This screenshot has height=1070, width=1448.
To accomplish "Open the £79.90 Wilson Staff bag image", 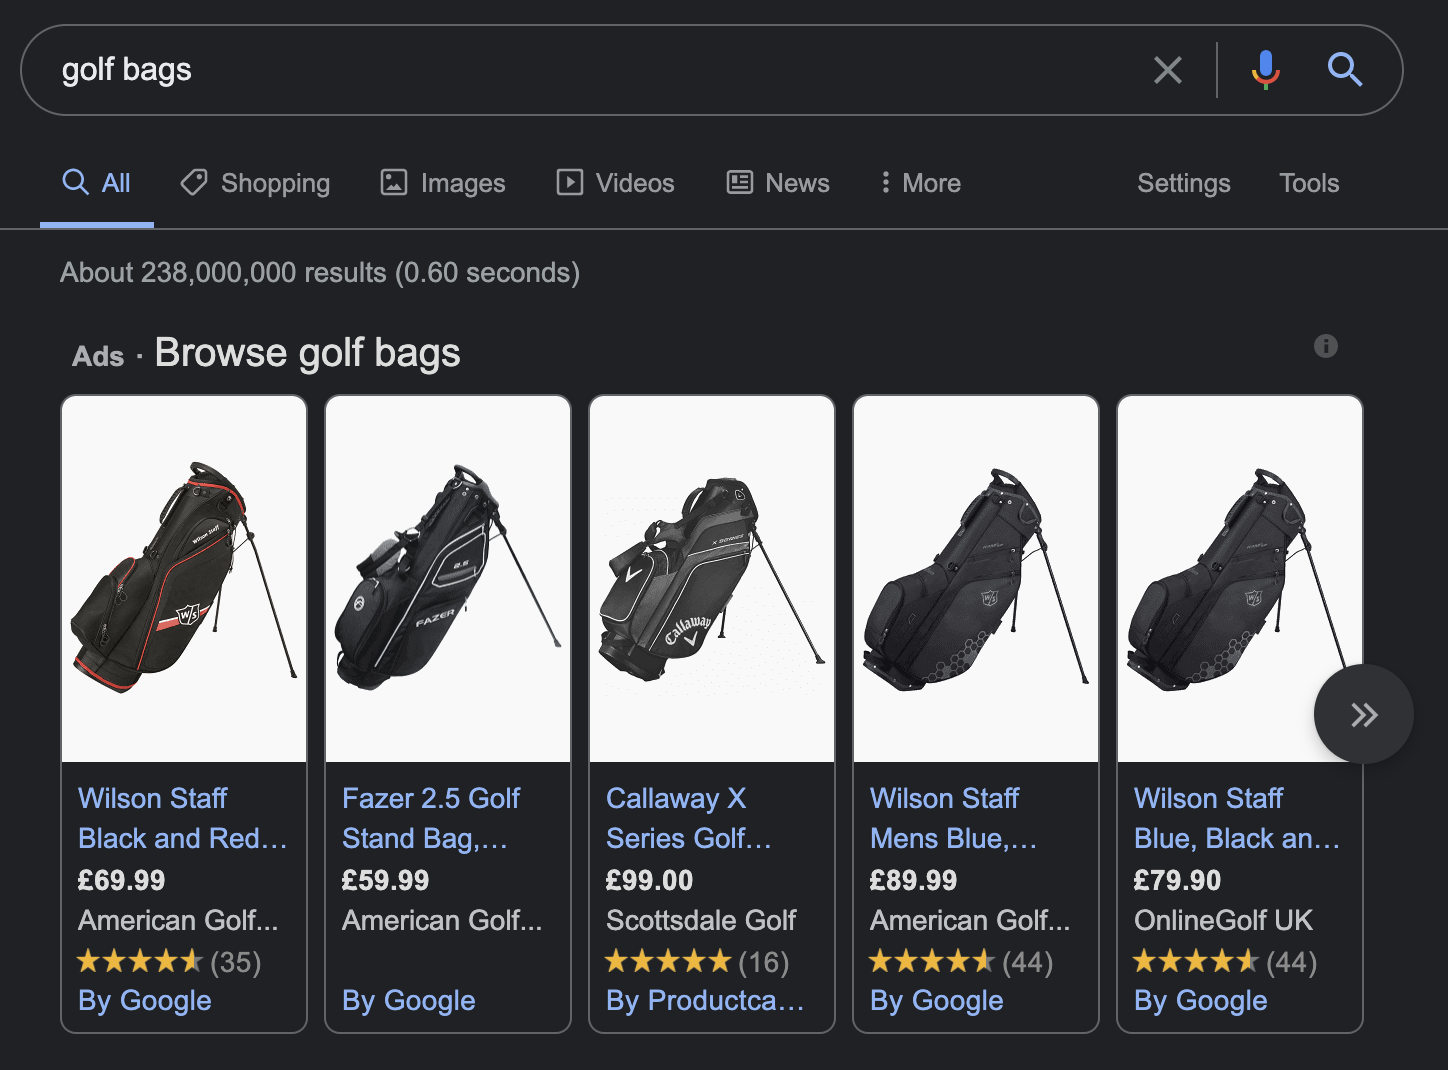I will 1240,579.
